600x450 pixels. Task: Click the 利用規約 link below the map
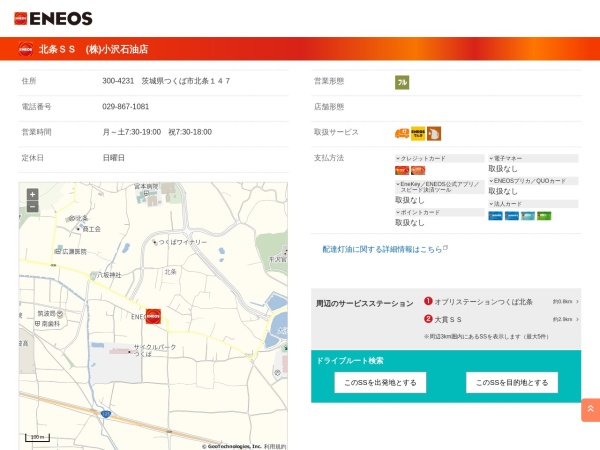tap(275, 447)
